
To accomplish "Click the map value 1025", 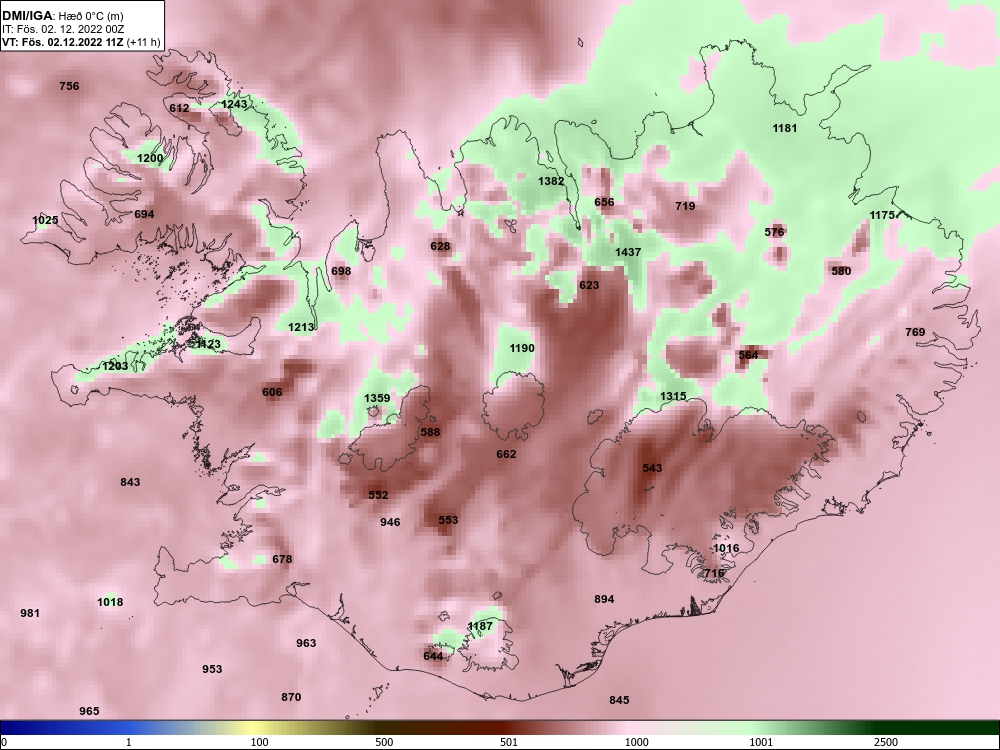I will pos(45,220).
